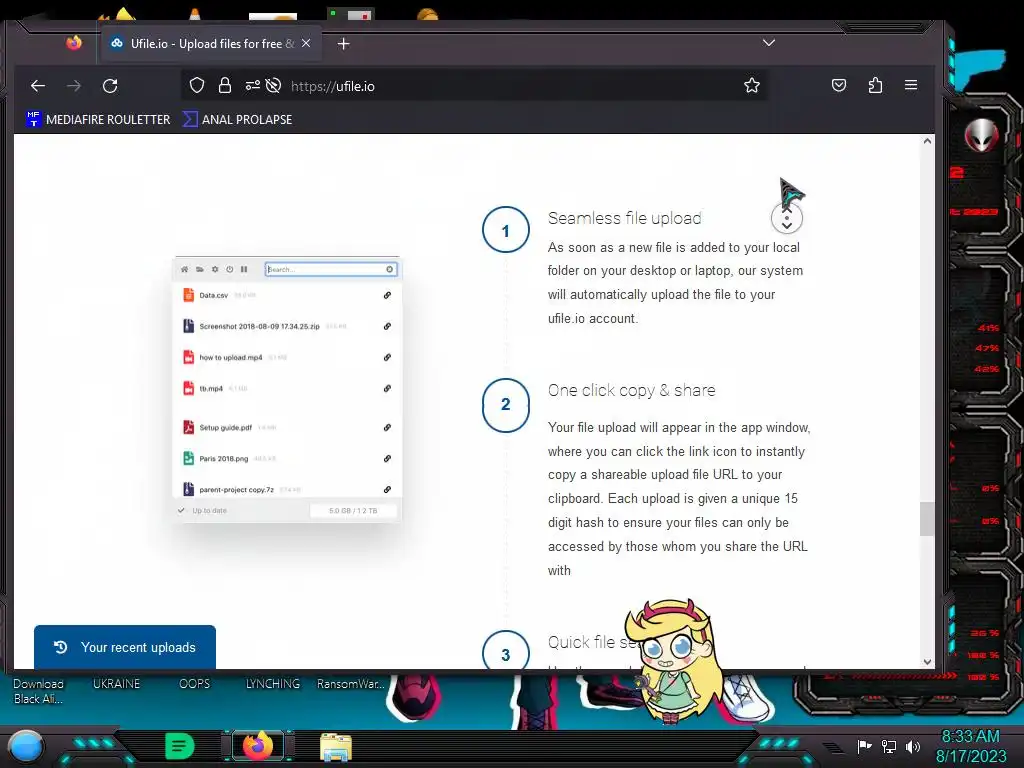Click the step 3 circle
This screenshot has height=768, width=1024.
(505, 651)
